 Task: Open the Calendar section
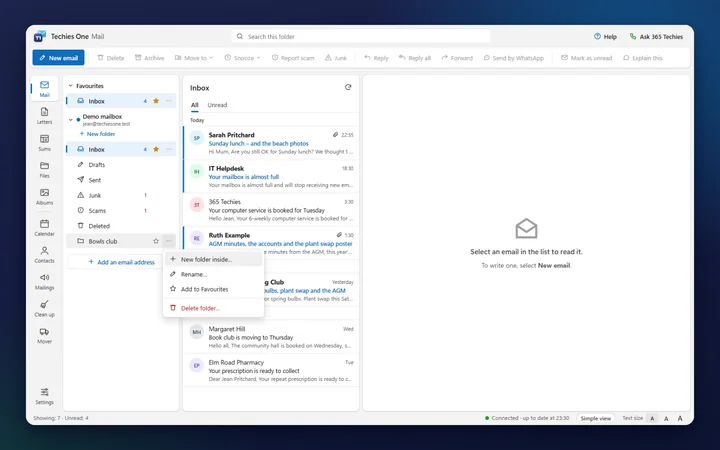tap(45, 228)
